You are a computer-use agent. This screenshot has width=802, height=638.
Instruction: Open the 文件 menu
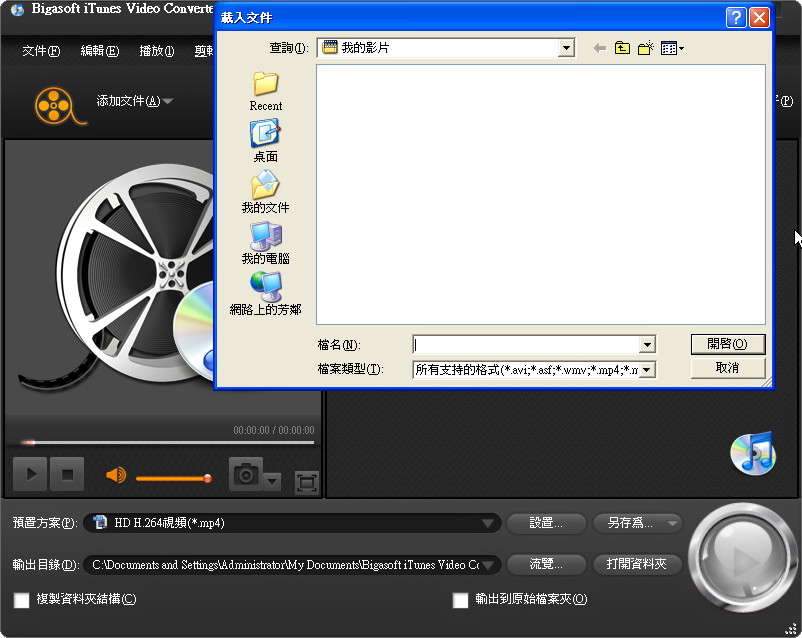pos(40,51)
